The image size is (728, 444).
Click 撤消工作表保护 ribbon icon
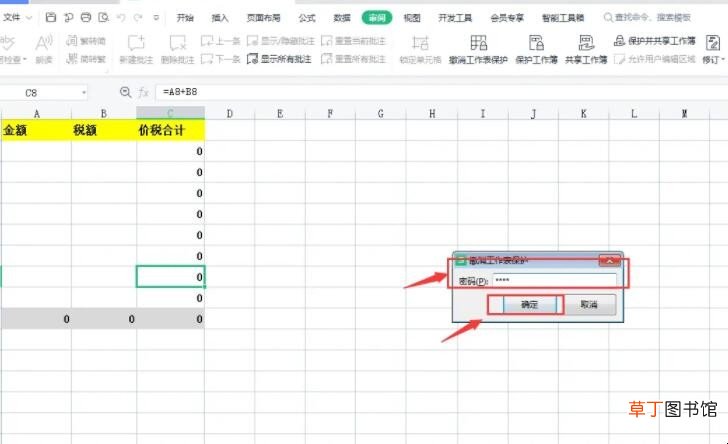point(478,49)
